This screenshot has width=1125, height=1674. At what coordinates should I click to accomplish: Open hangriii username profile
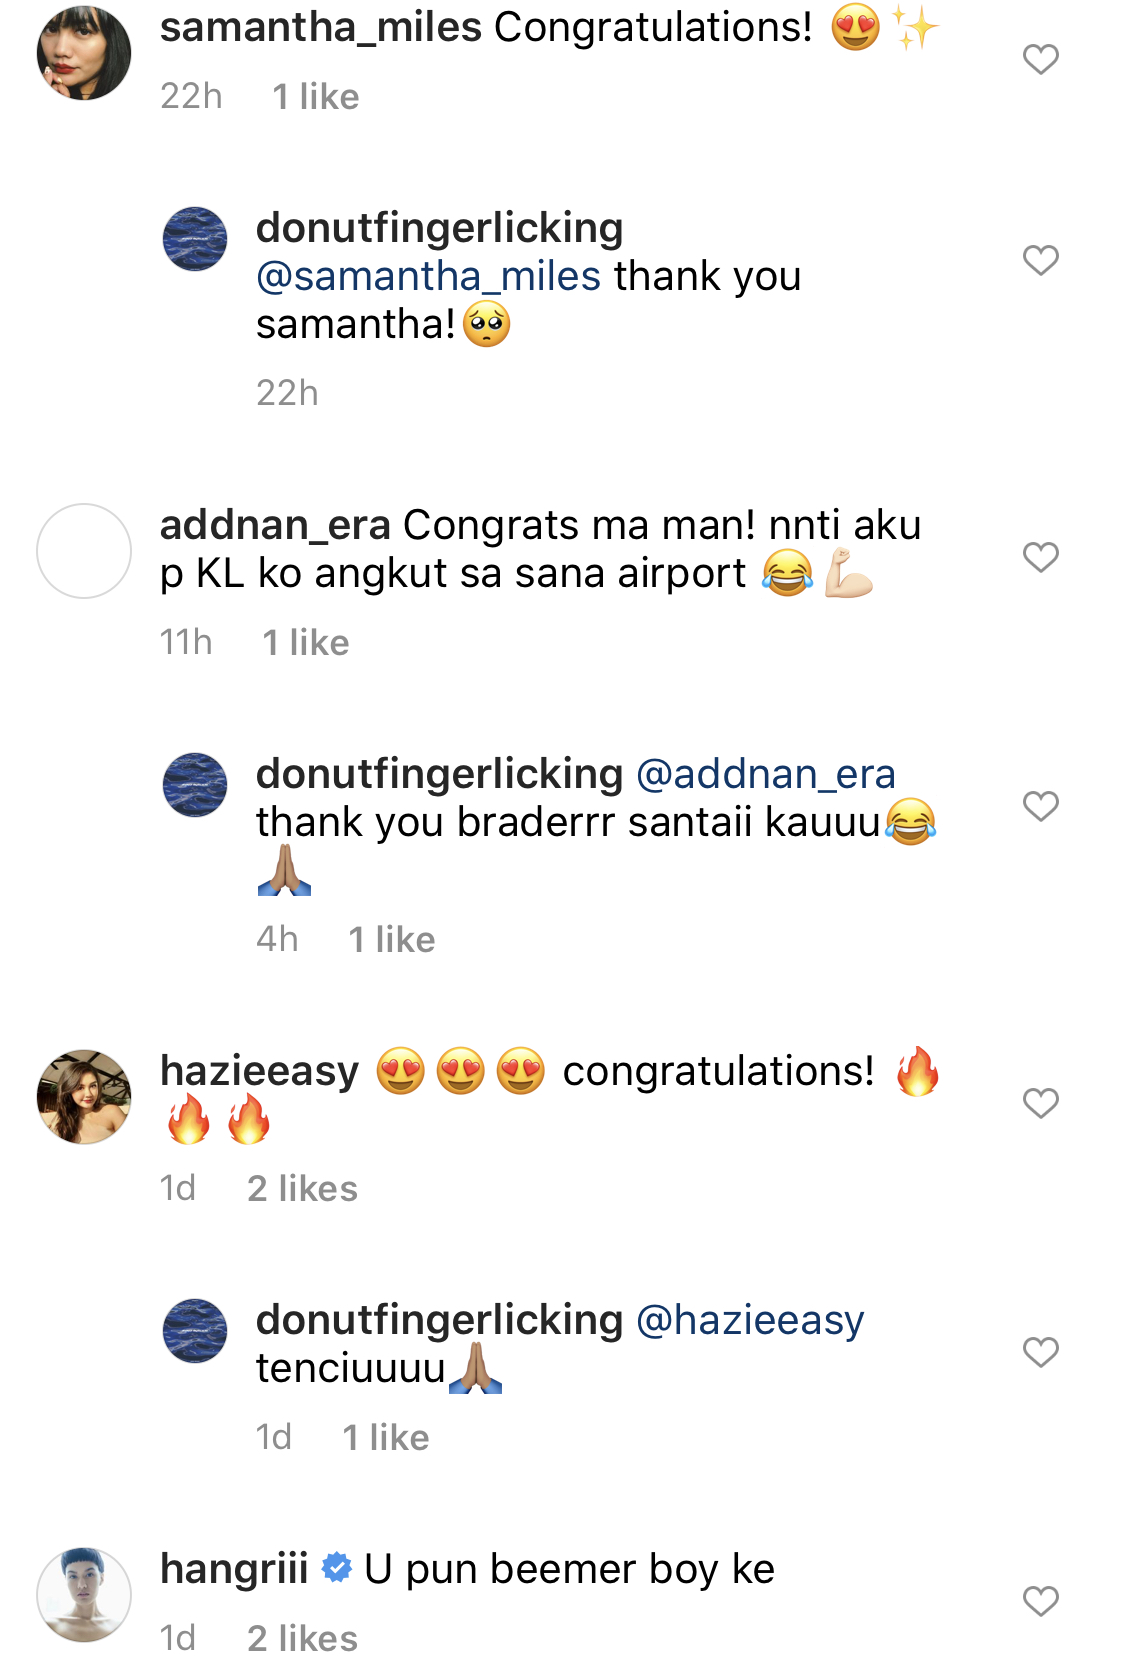(234, 1569)
